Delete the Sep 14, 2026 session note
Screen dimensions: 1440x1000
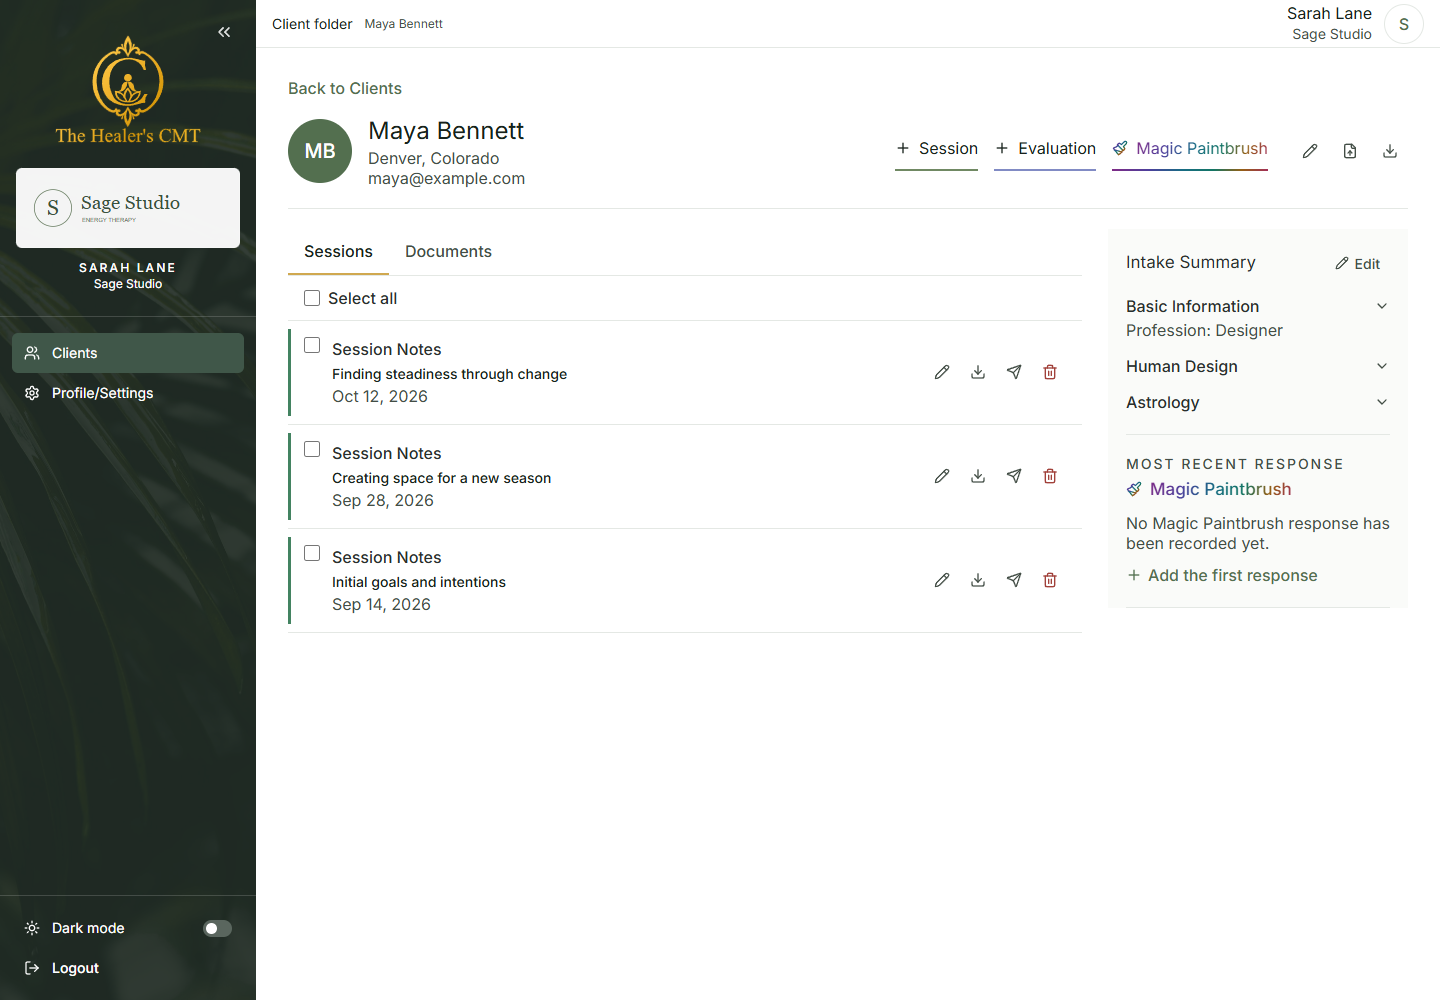click(1050, 580)
